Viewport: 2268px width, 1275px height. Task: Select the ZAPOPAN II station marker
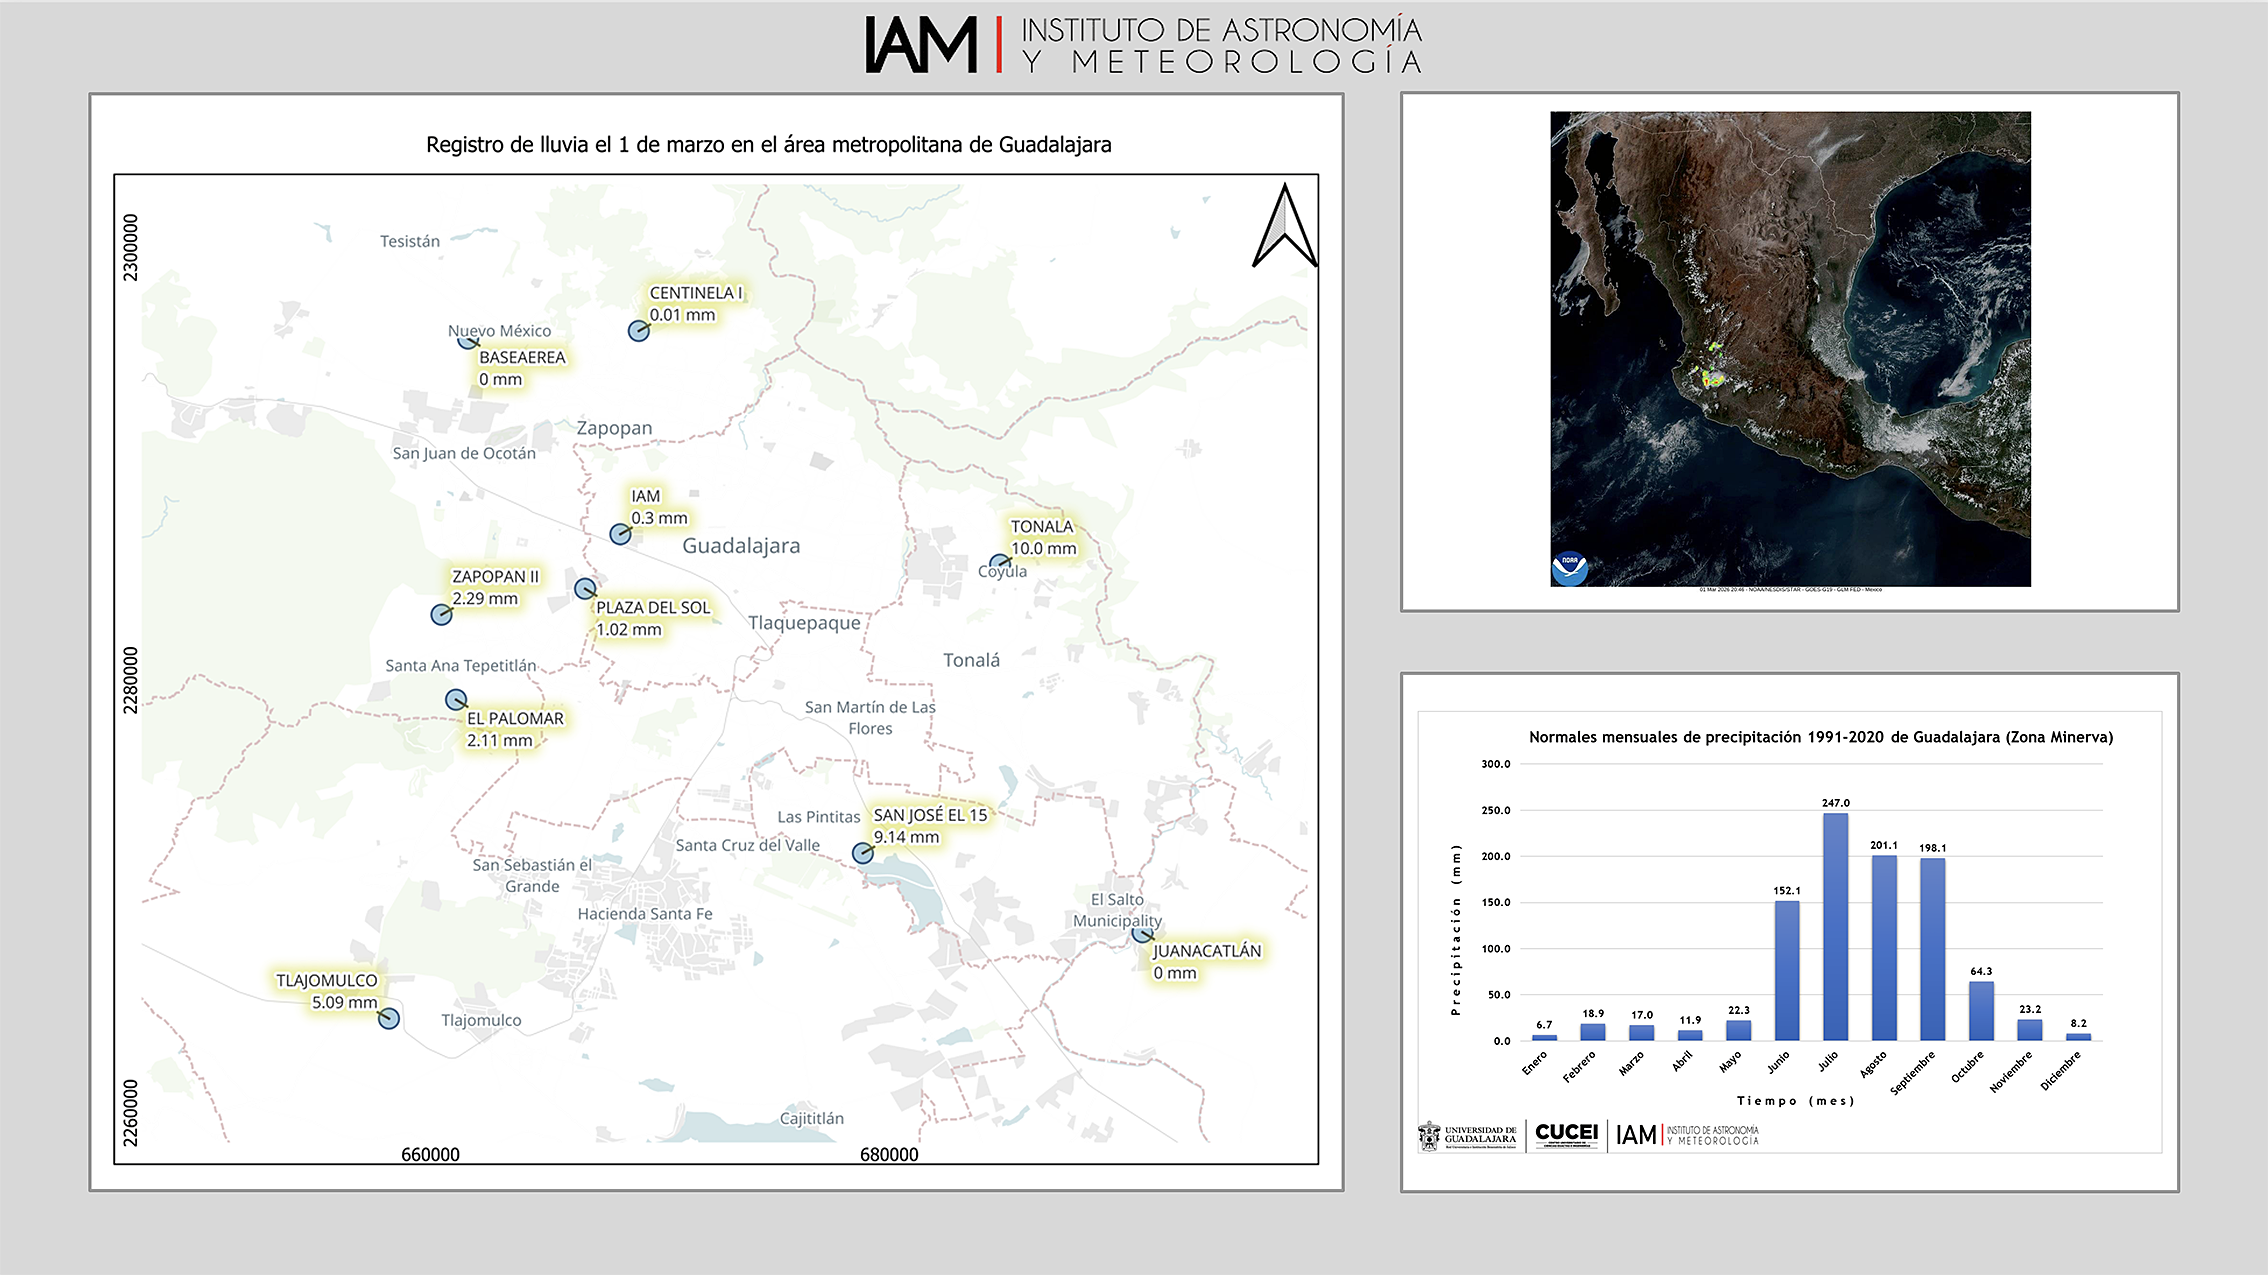[x=441, y=615]
